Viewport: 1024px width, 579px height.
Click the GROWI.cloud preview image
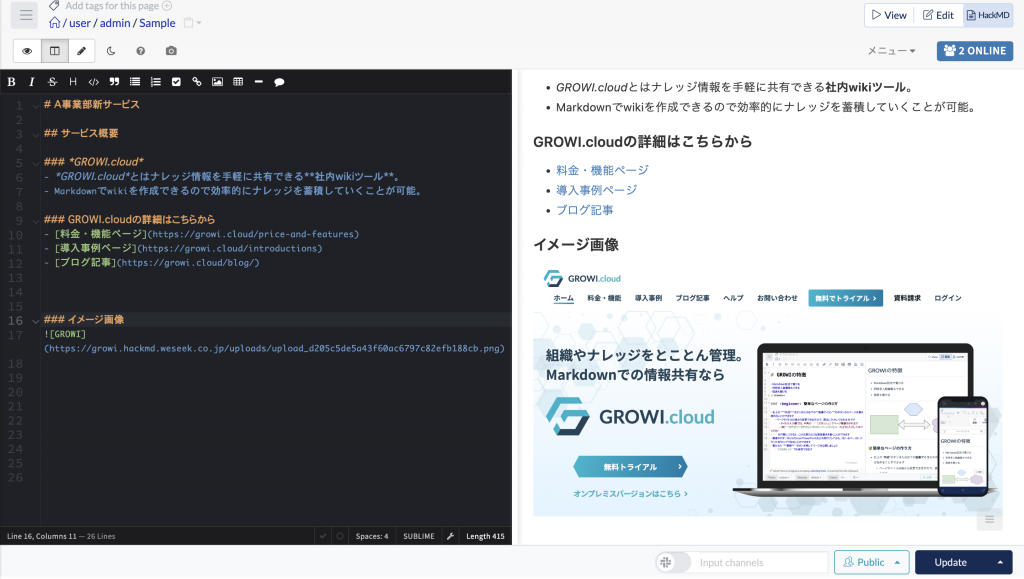pyautogui.click(x=767, y=391)
